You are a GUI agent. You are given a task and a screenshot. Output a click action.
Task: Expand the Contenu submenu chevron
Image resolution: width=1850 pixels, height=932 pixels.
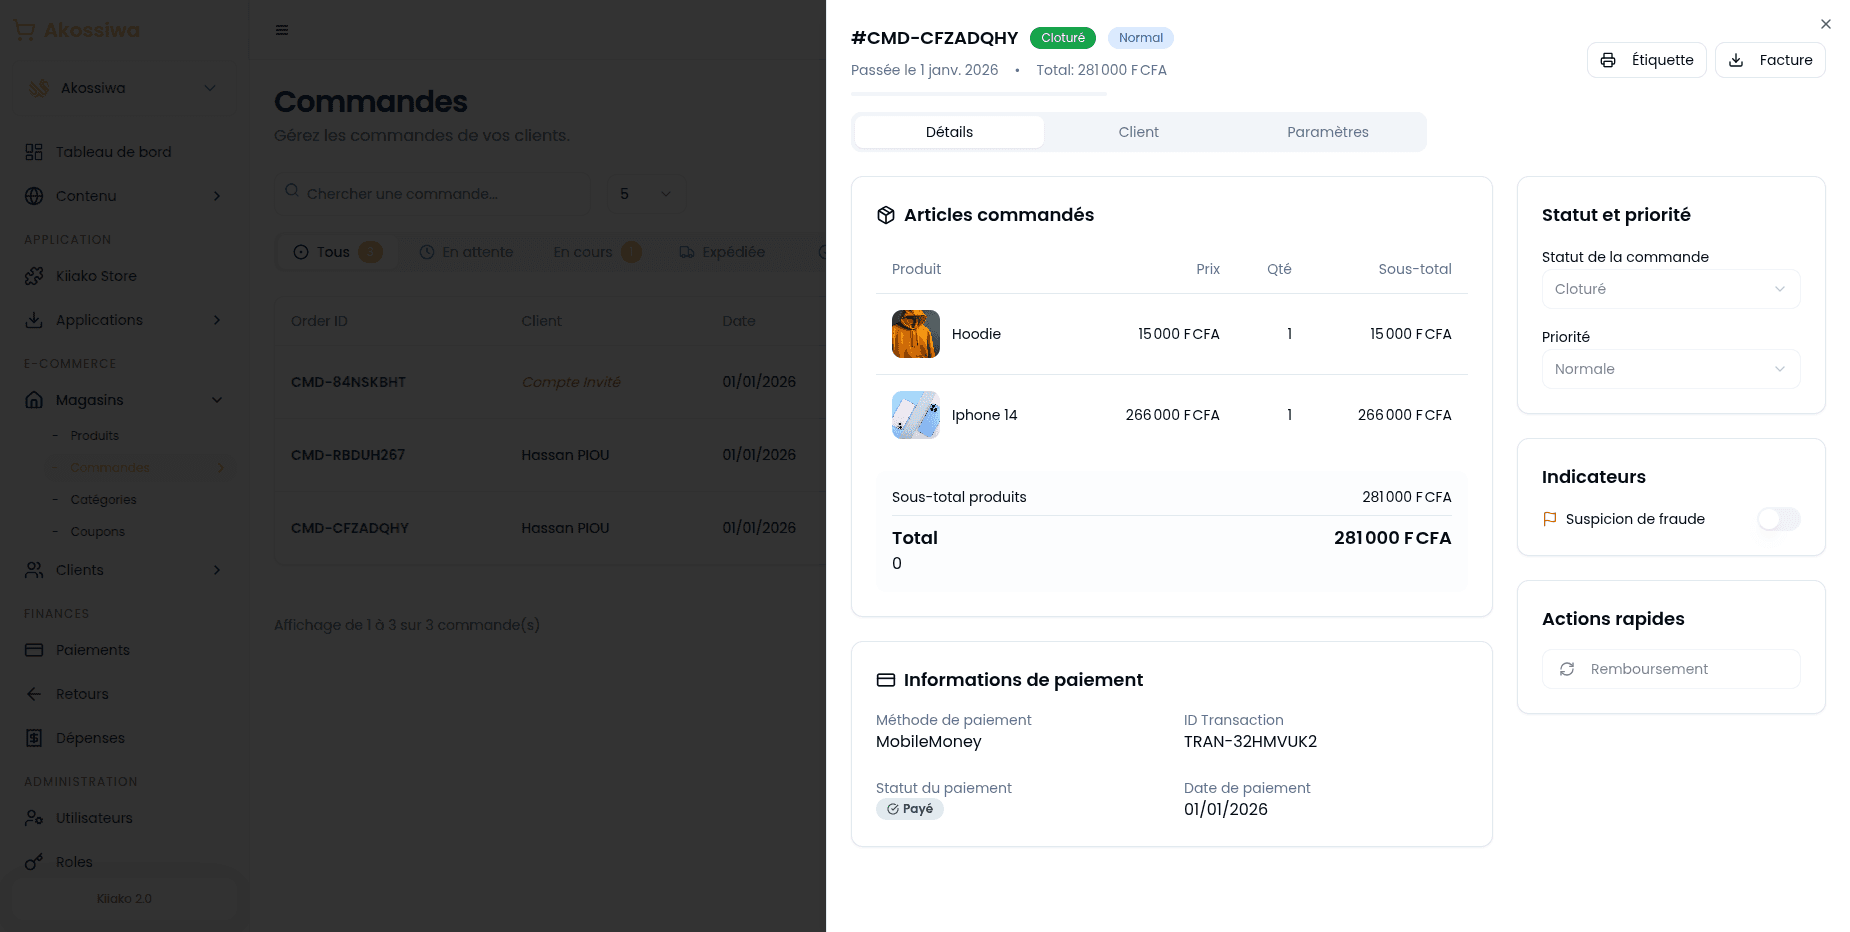217,196
